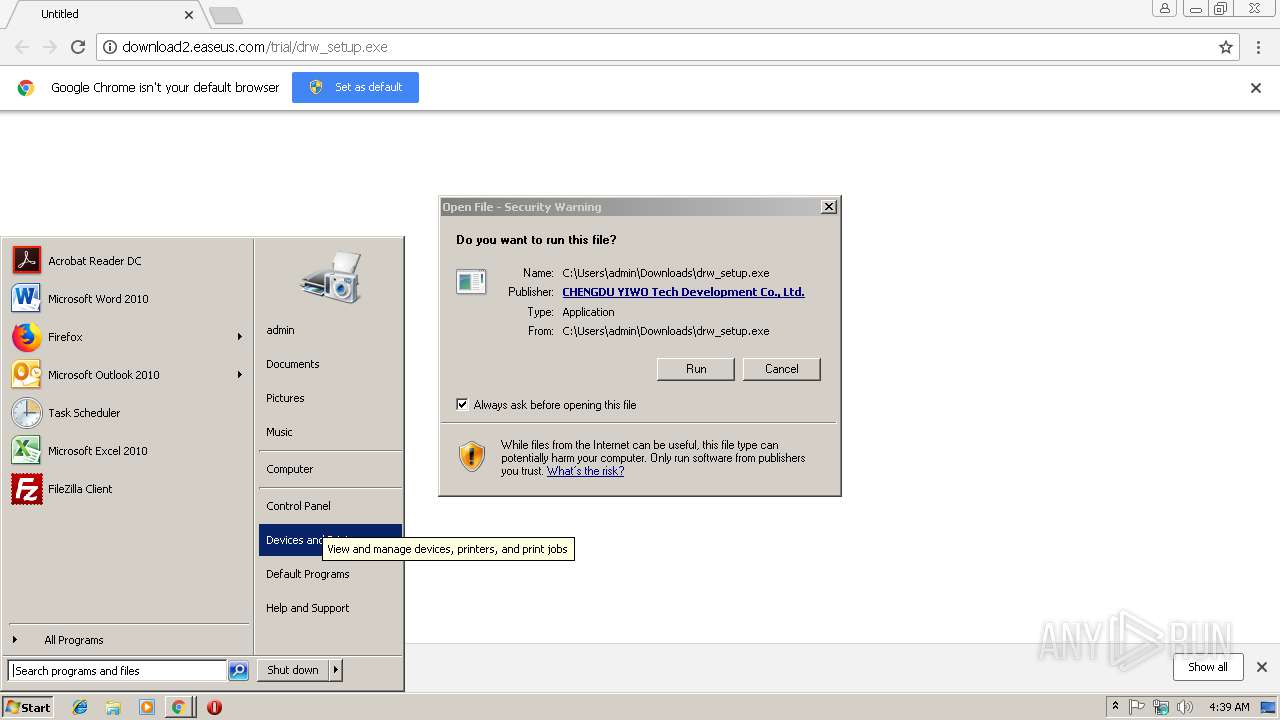
Task: Click the Run button in security warning
Action: [696, 369]
